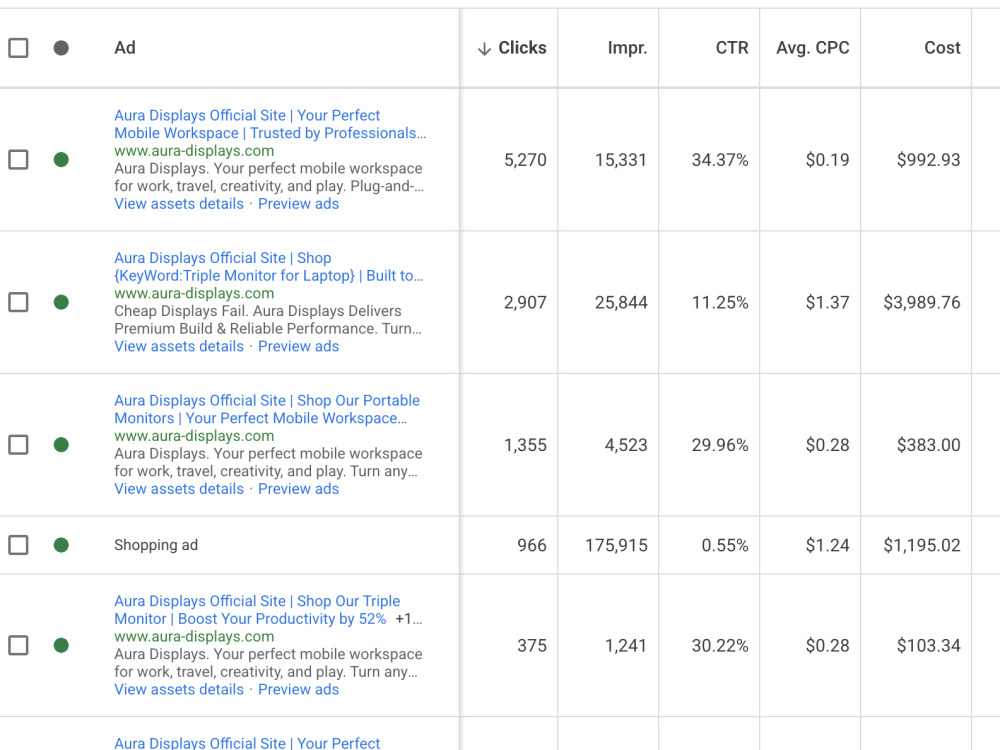Click the 0.55% CTR value

[x=724, y=545]
